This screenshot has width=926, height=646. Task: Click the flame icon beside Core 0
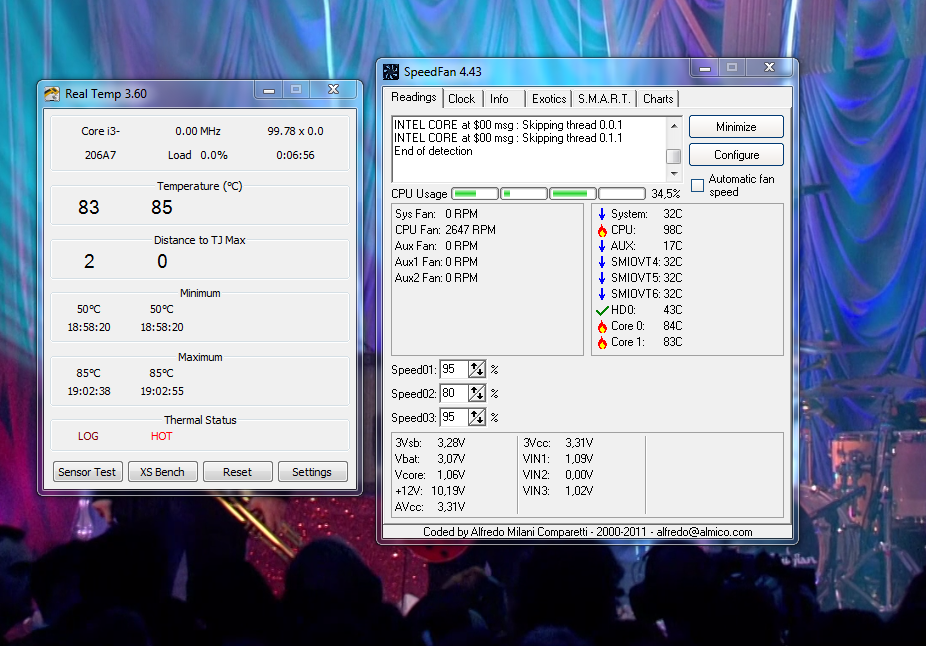(602, 327)
